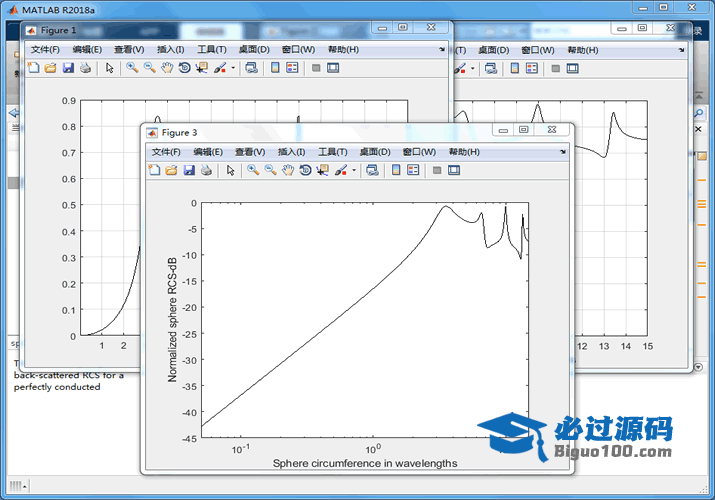Open 文件(F) menu in Figure 1
Screen dimensions: 715x500
pyautogui.click(x=45, y=49)
